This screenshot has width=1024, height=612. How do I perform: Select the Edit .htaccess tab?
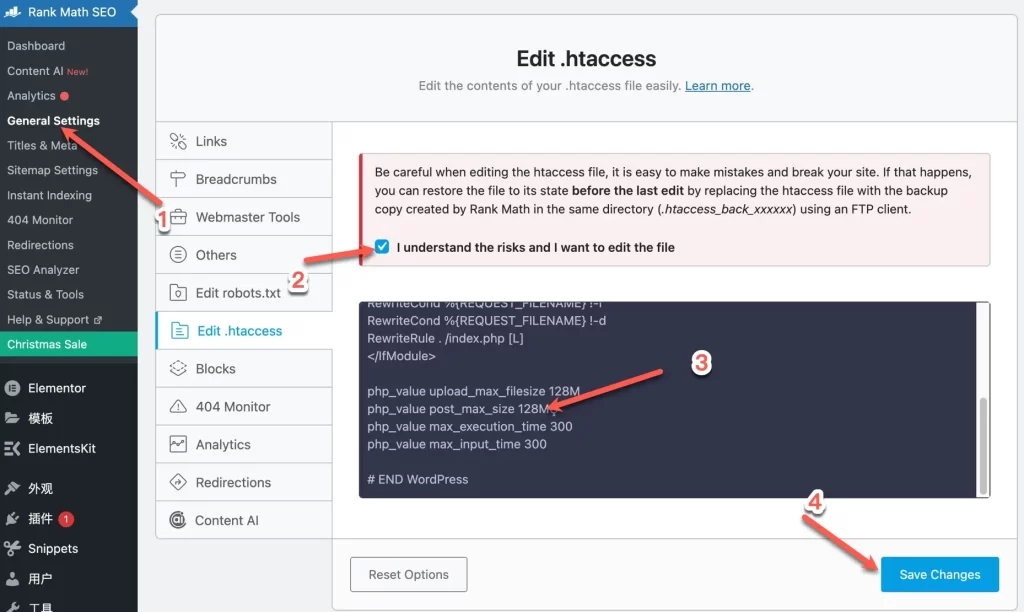pos(244,330)
